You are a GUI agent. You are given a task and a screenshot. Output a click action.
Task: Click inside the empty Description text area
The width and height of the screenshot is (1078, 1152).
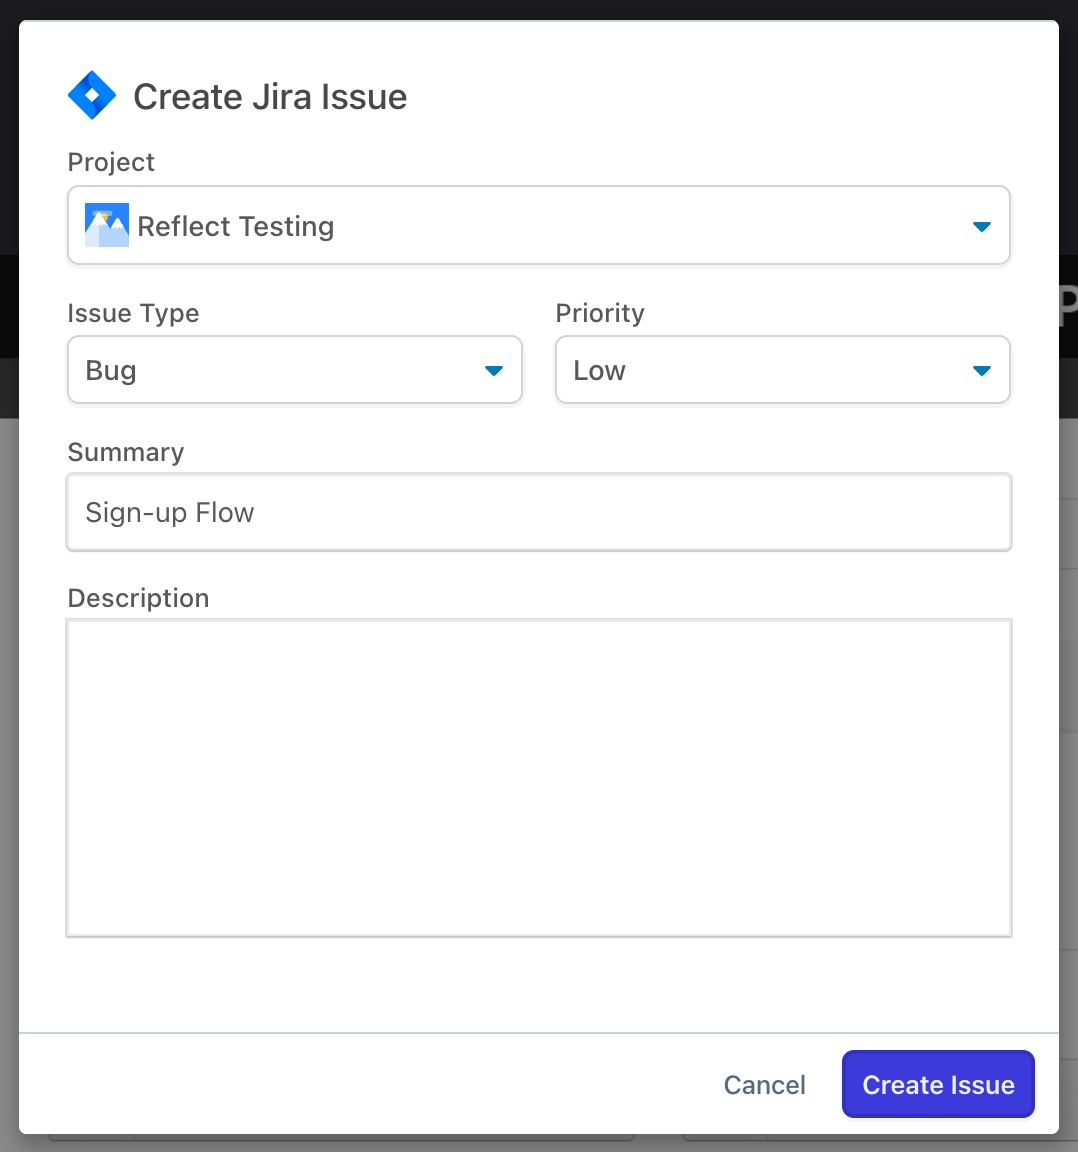539,777
